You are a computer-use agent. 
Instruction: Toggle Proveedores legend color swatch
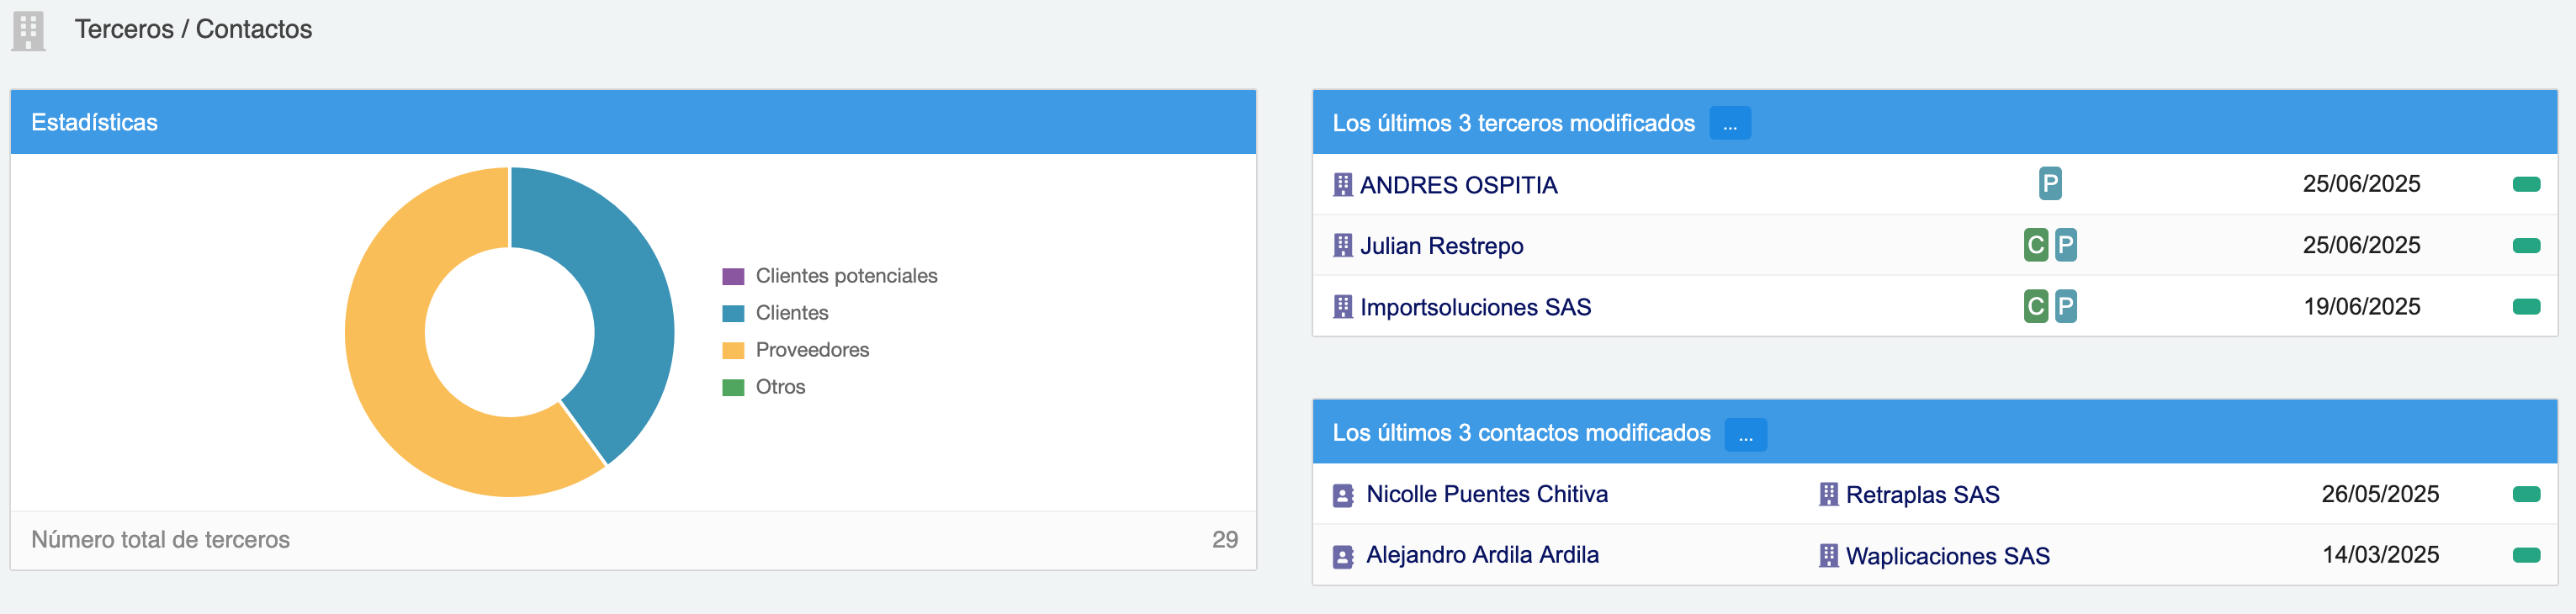point(733,351)
